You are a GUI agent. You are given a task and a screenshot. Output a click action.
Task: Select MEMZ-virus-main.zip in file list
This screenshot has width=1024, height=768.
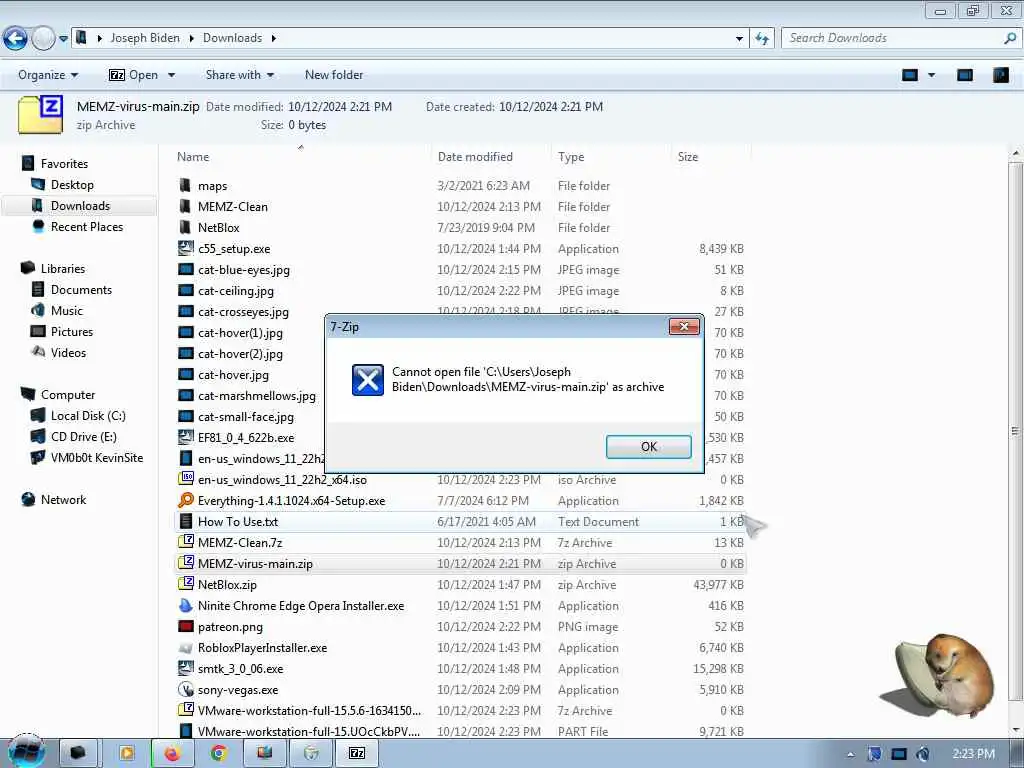[x=255, y=564]
